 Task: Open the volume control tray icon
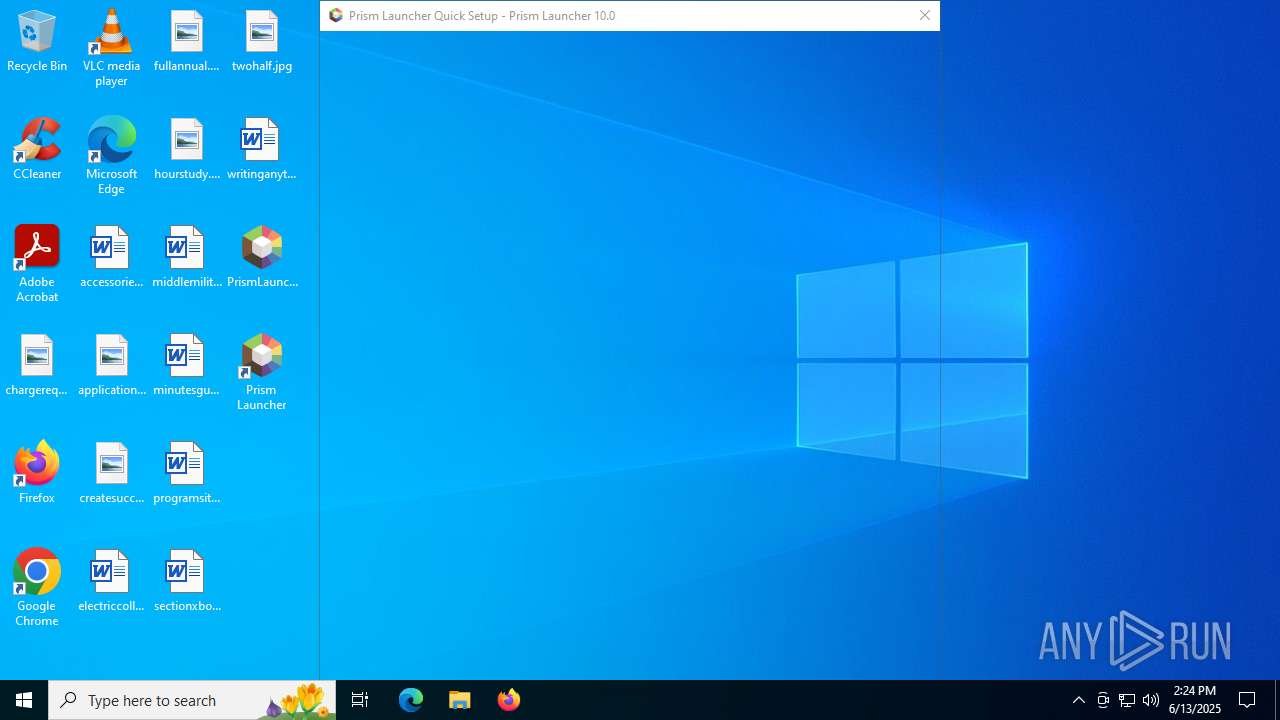[1151, 700]
